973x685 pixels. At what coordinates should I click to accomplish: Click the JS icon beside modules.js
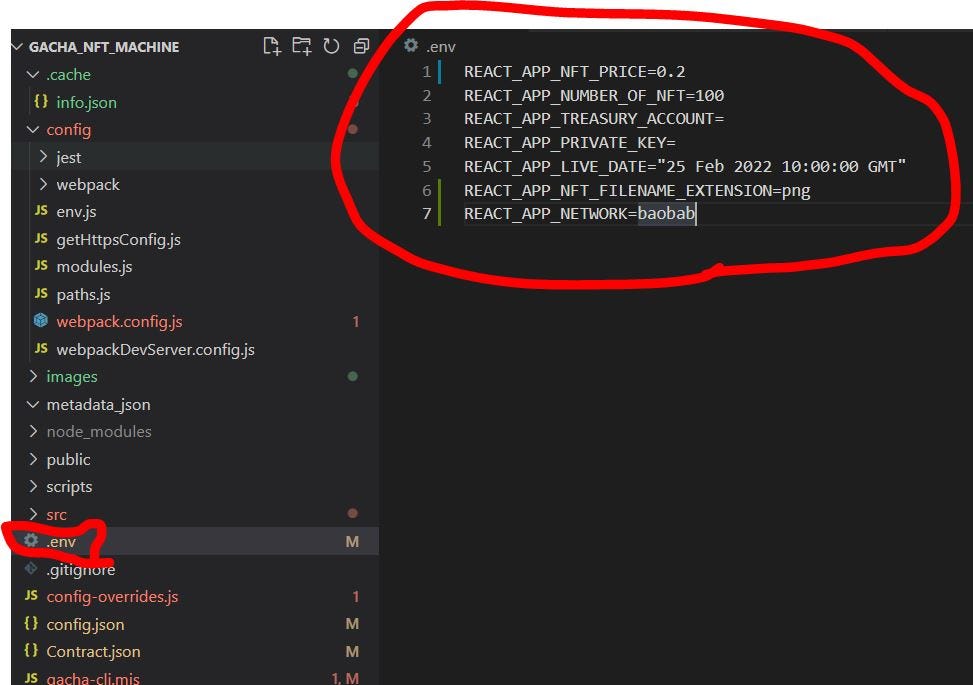click(x=41, y=266)
